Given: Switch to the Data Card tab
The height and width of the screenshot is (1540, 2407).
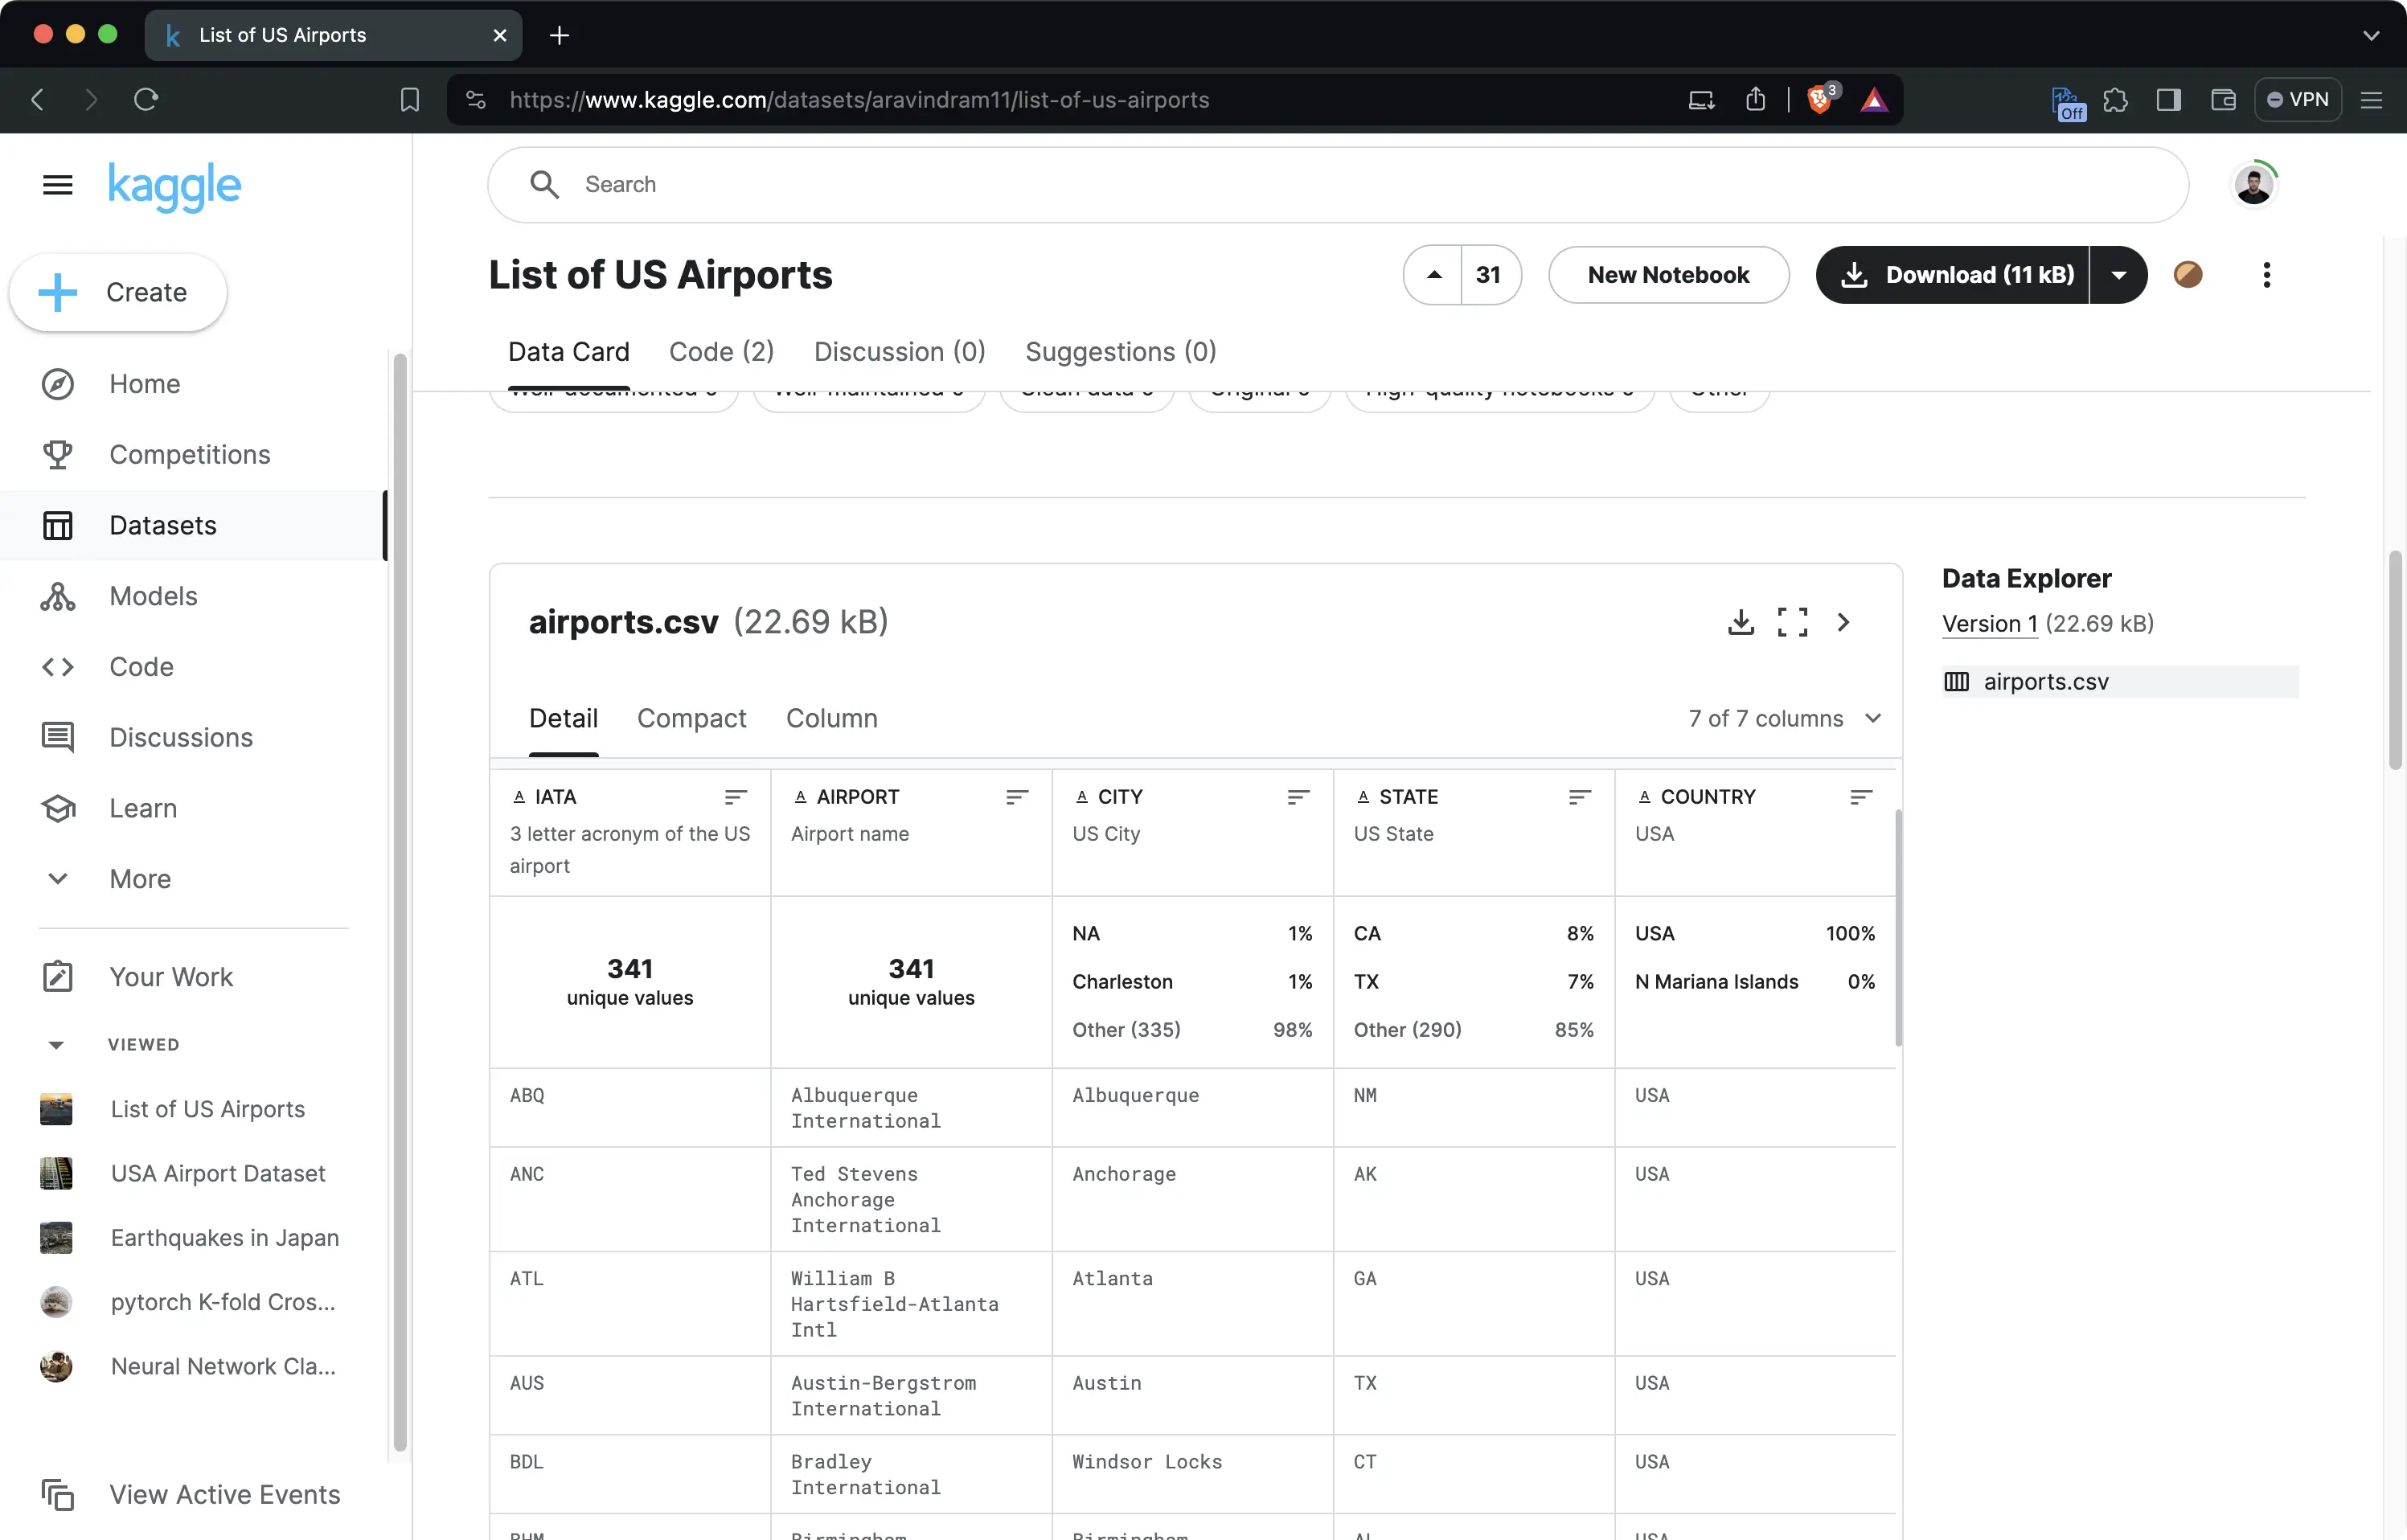Looking at the screenshot, I should point(569,352).
